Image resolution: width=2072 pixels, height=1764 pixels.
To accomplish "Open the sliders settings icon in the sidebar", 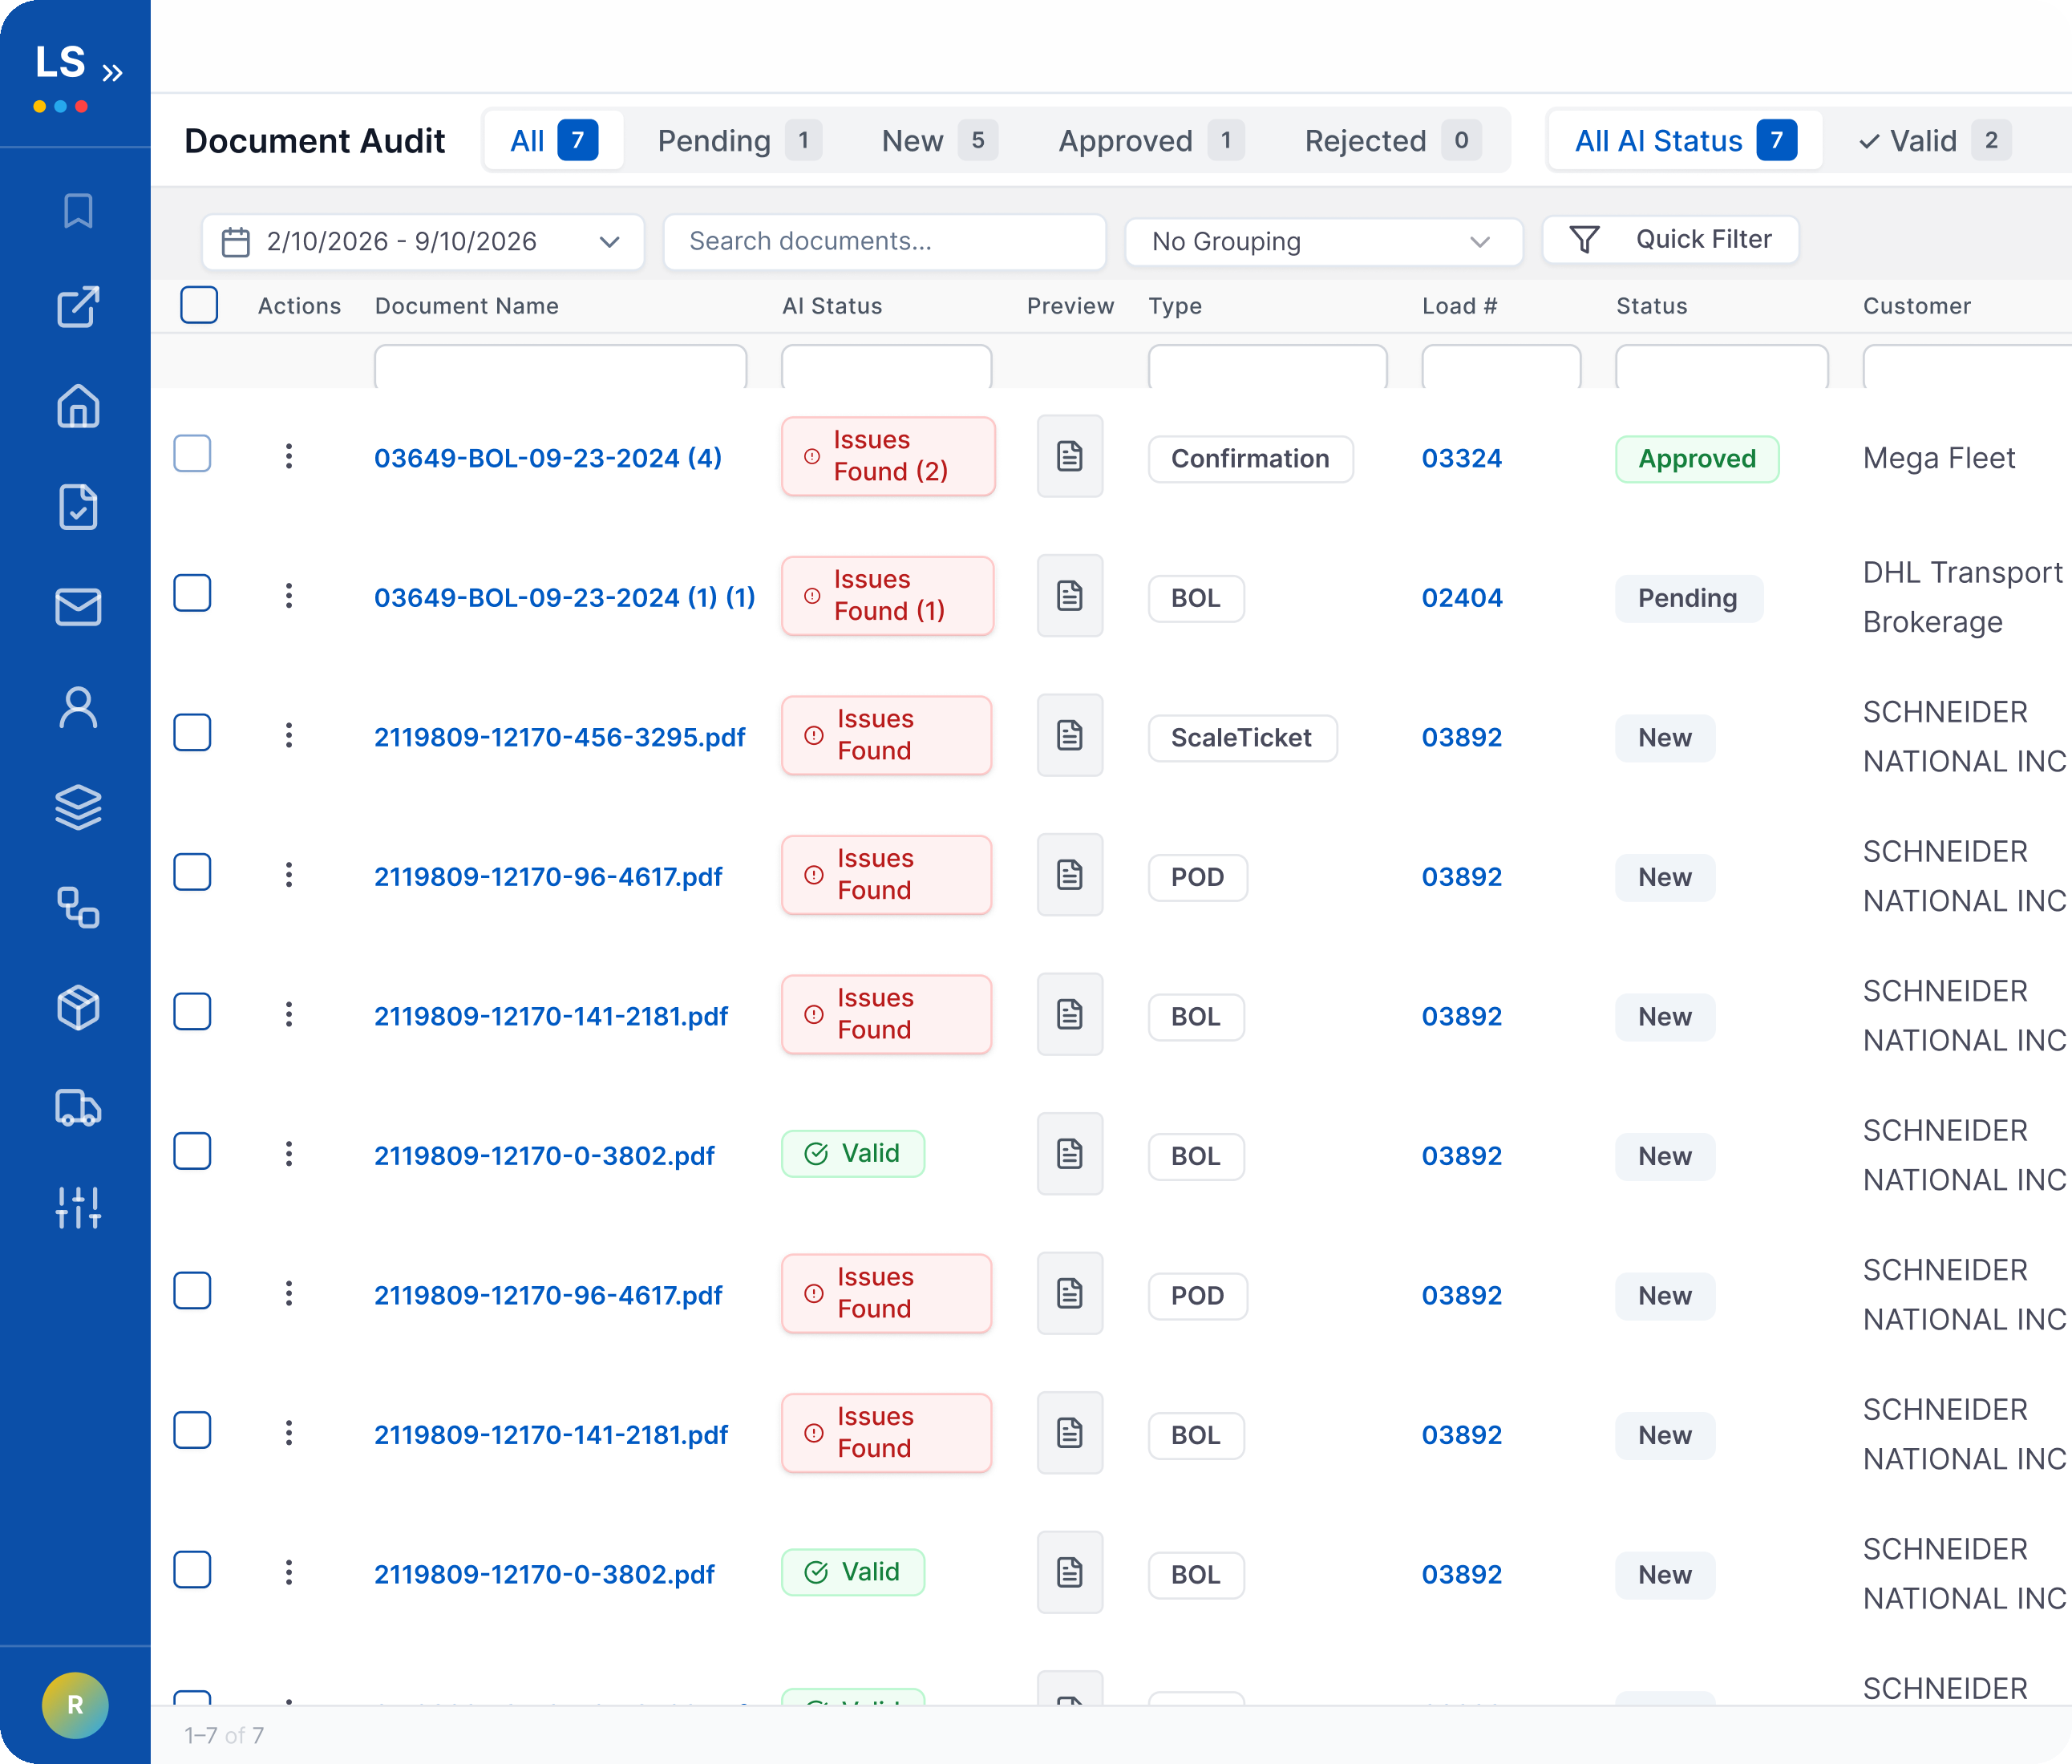I will point(78,1208).
